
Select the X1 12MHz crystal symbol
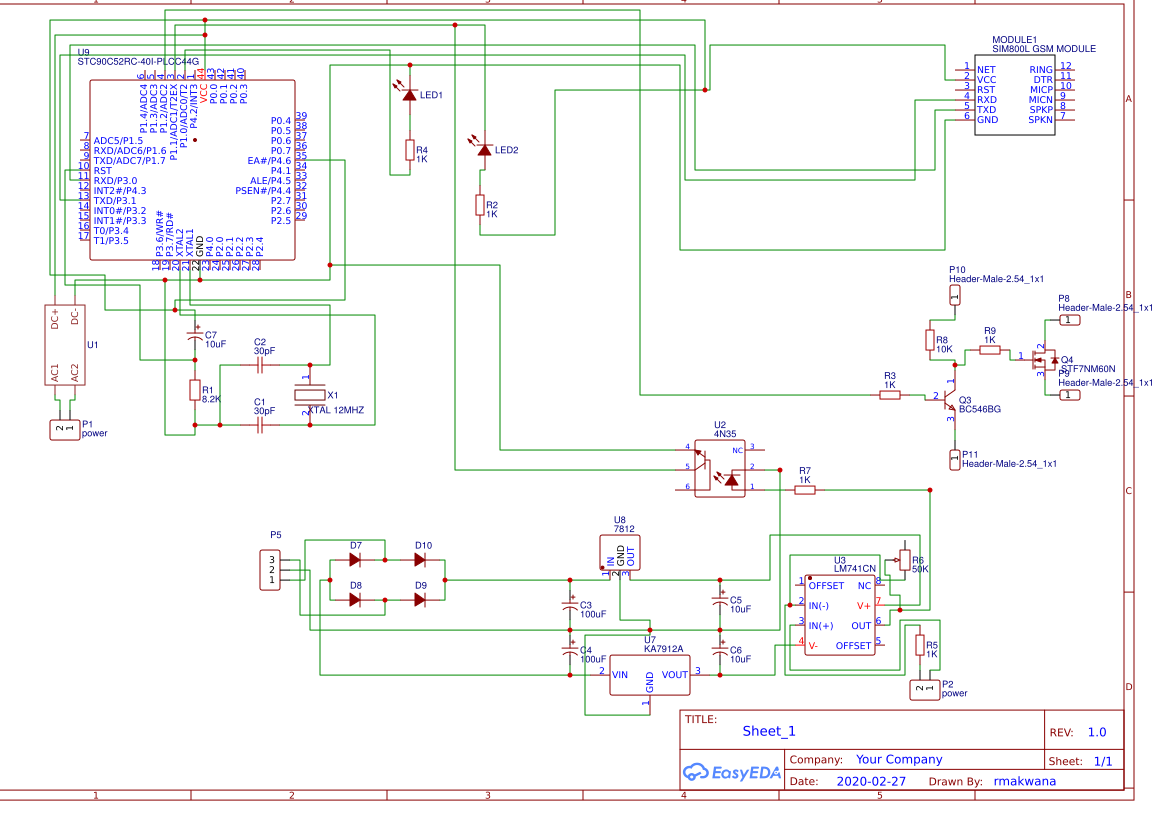[x=309, y=395]
